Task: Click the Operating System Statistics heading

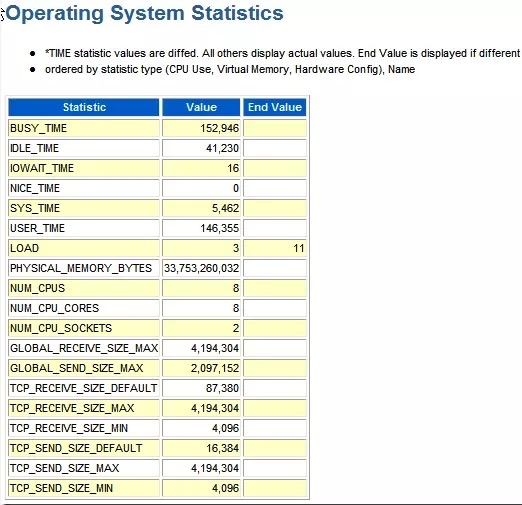Action: (x=144, y=13)
